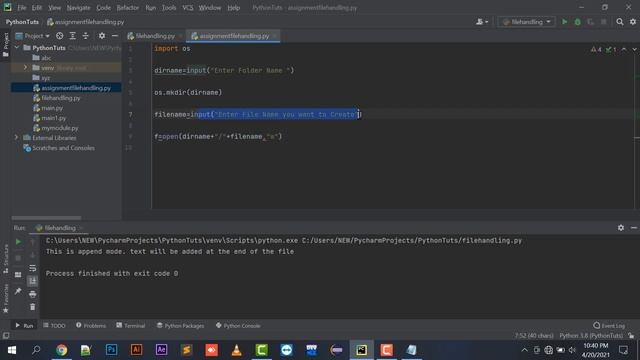Open the Tools menu
This screenshot has height=360, width=640.
point(169,8)
